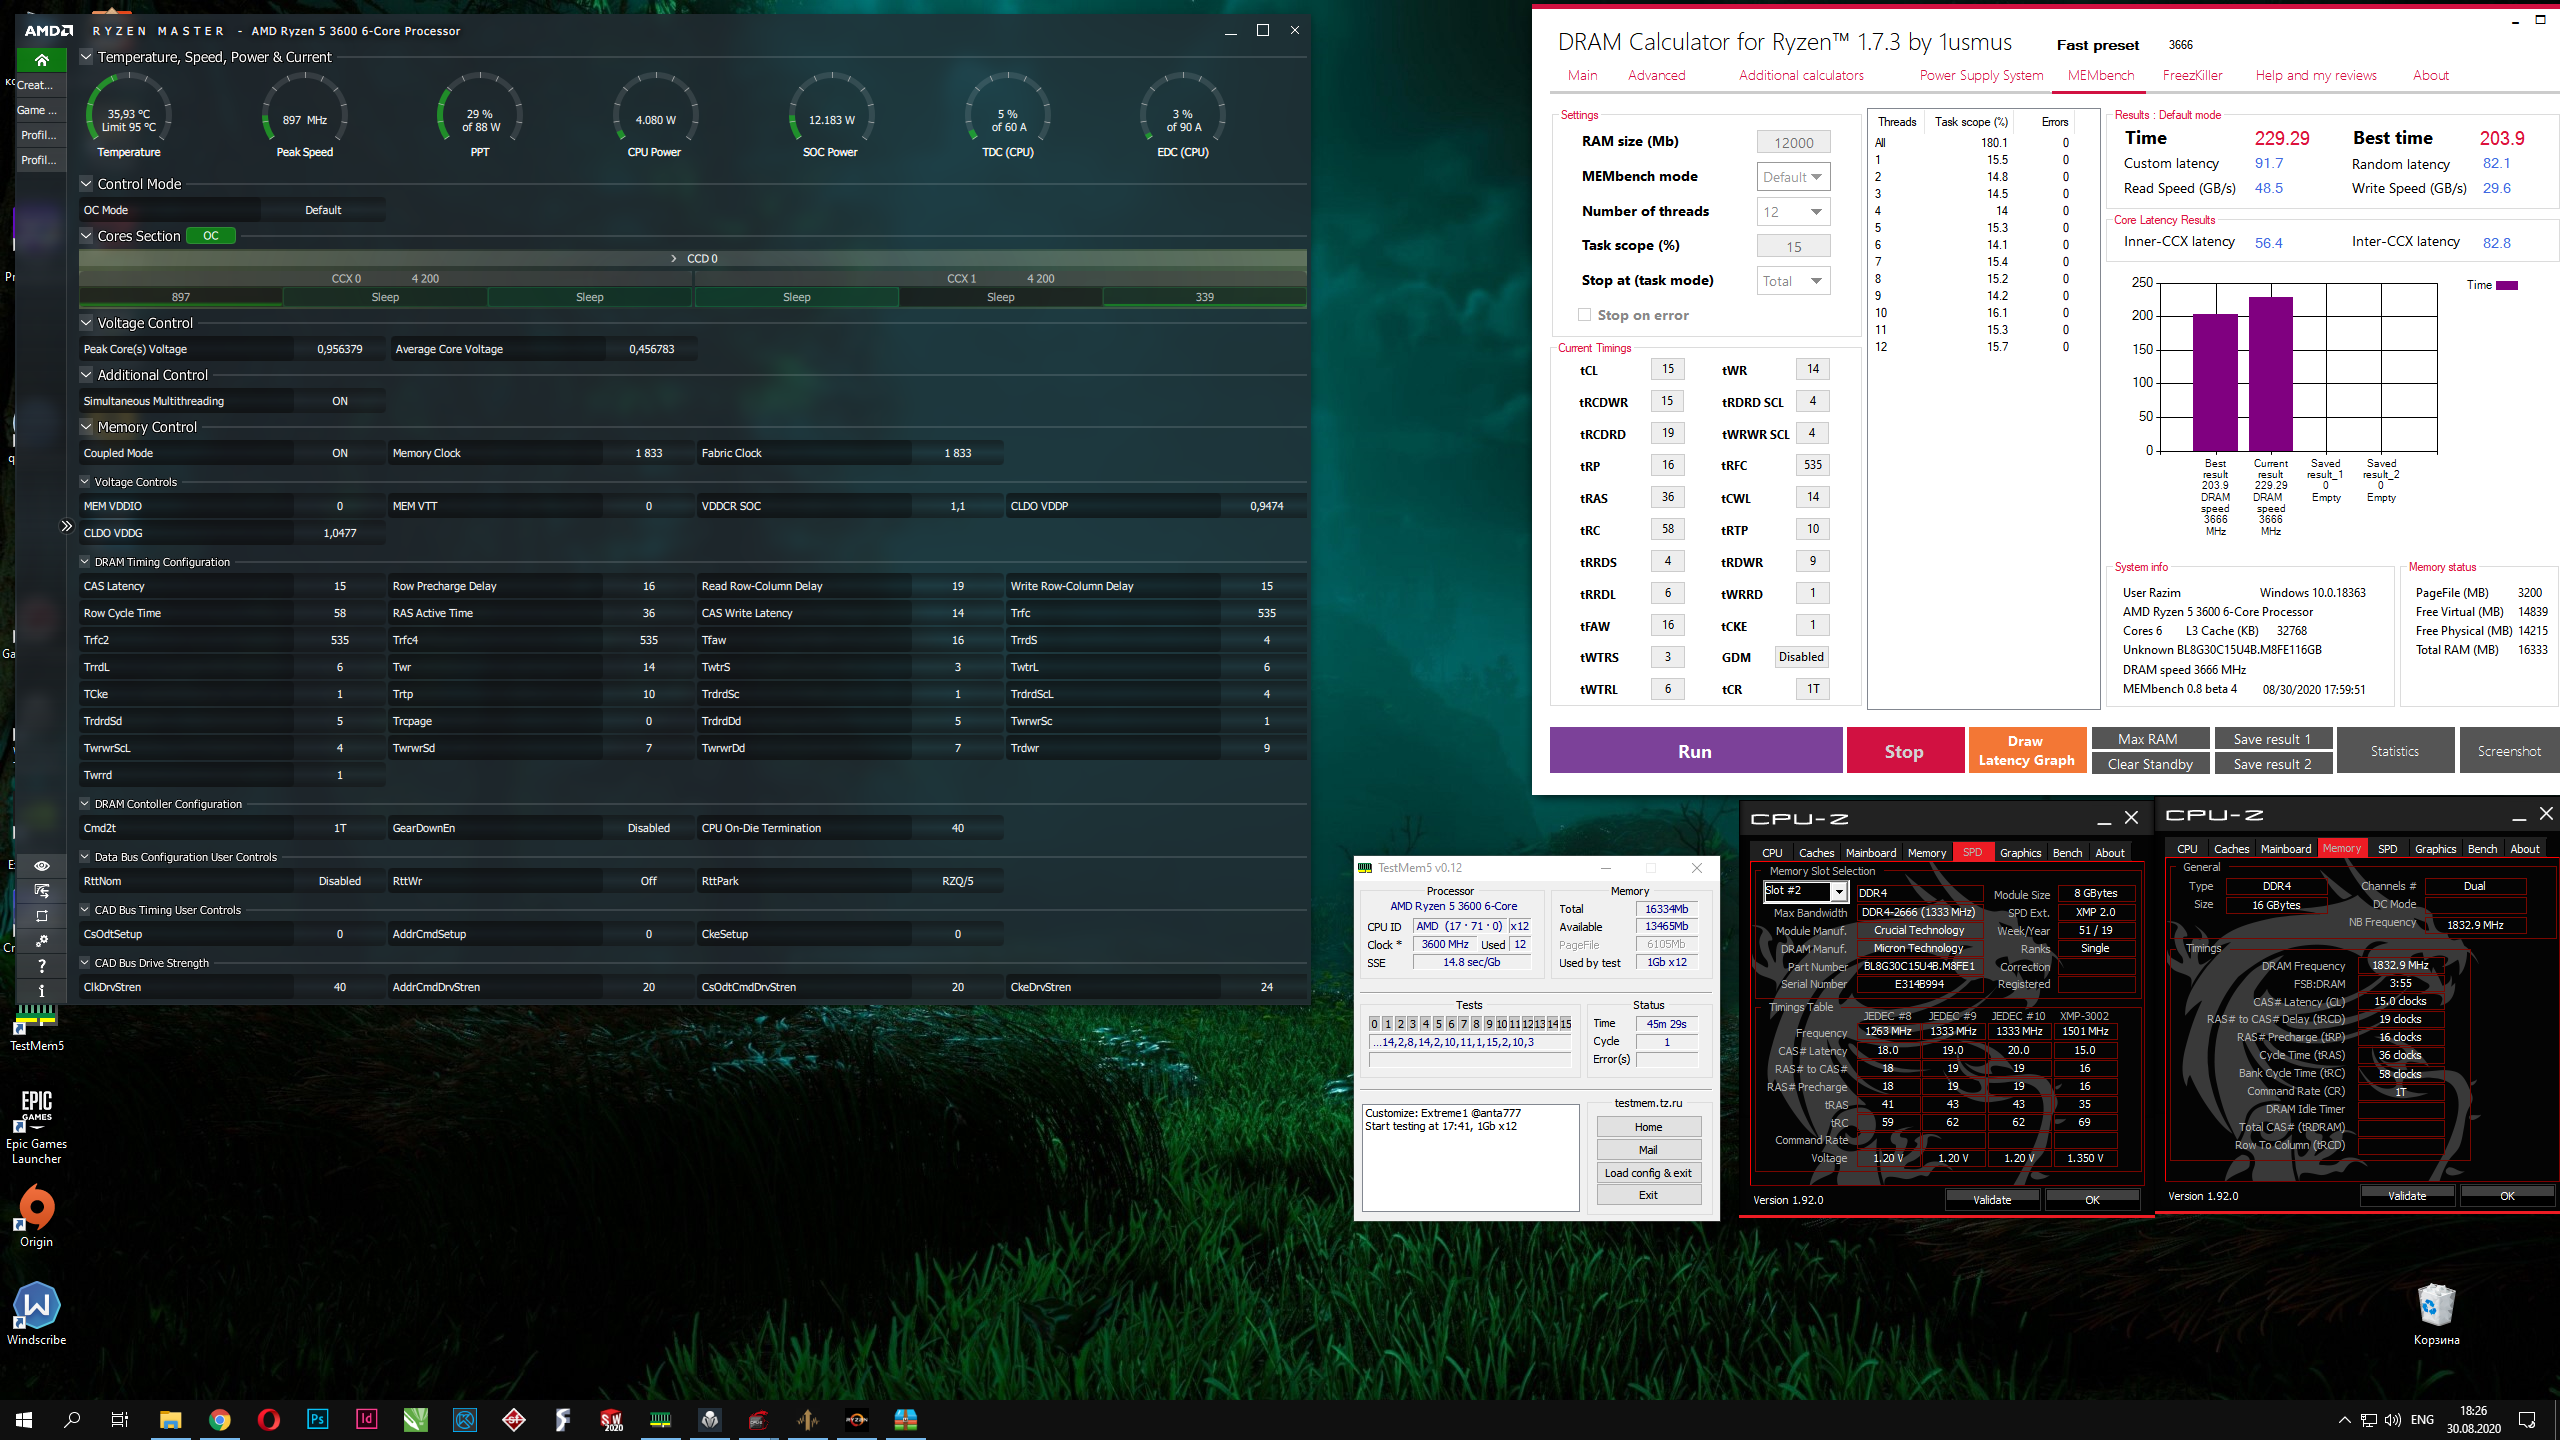The image size is (2560, 1440).
Task: Click the Ryzen Master Home icon
Action: click(42, 60)
